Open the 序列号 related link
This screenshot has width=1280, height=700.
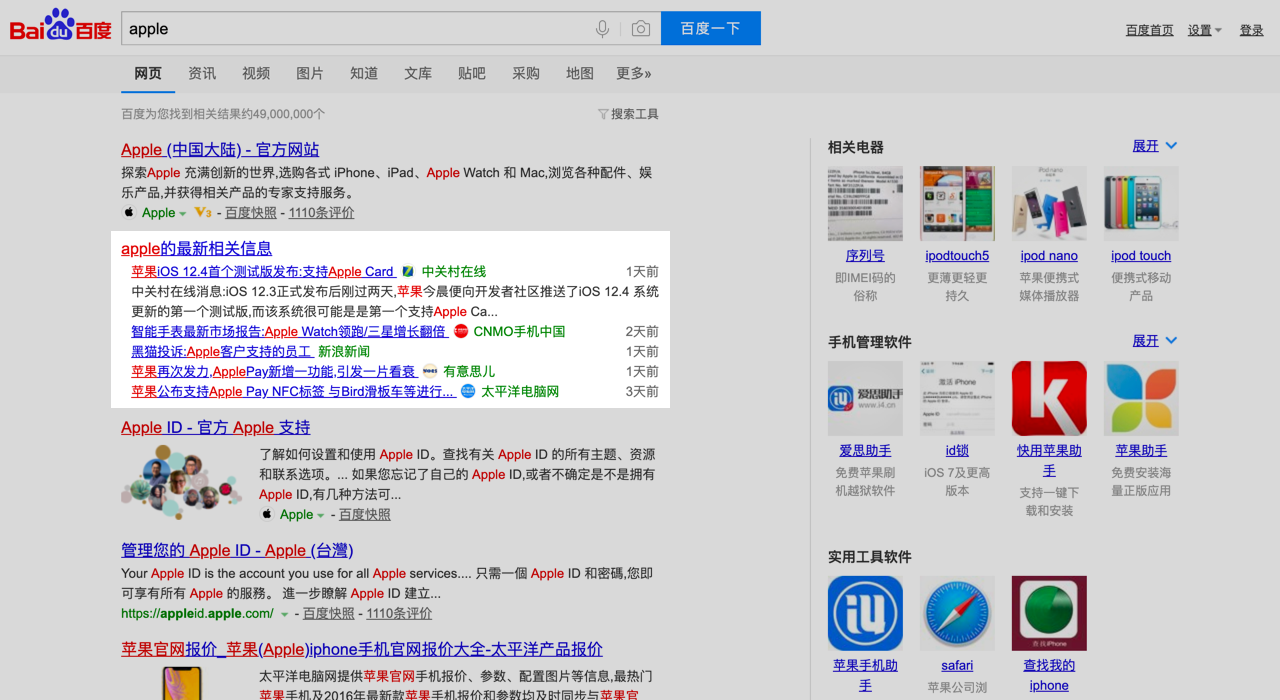865,256
